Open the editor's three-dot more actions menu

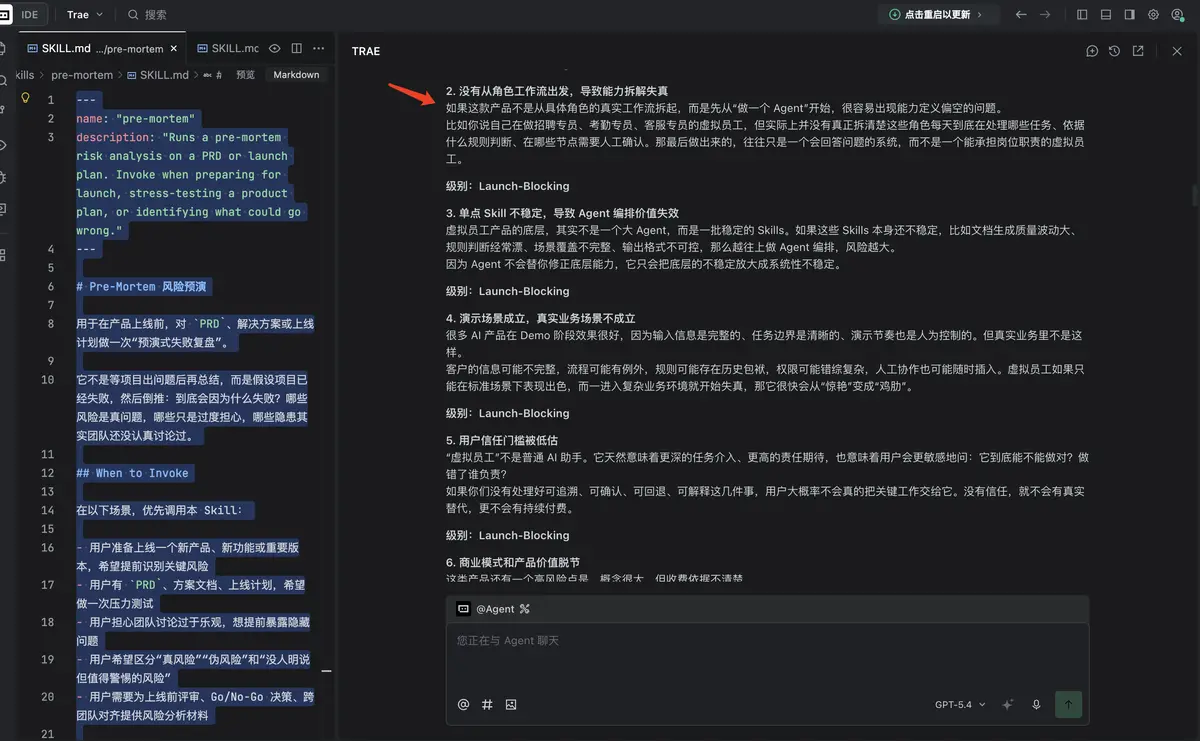pyautogui.click(x=319, y=48)
